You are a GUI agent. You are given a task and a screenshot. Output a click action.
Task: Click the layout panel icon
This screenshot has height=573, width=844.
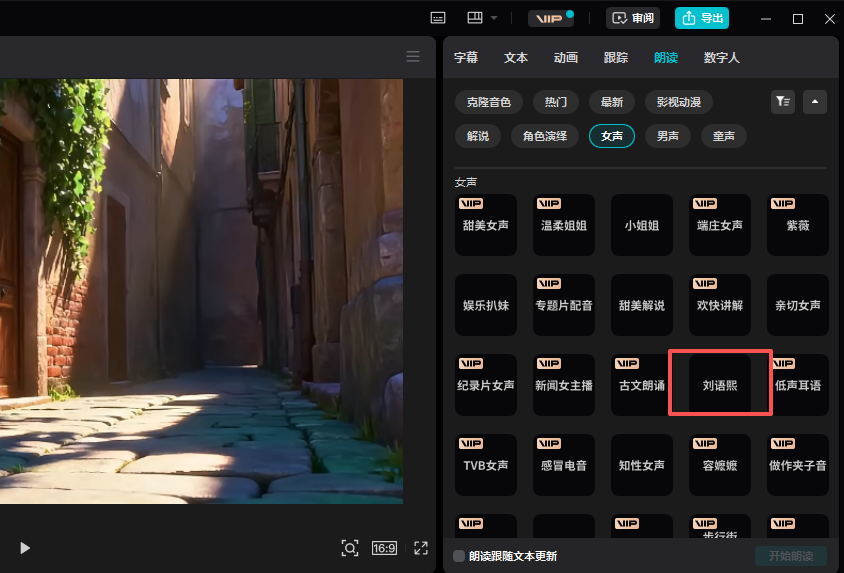pos(474,18)
